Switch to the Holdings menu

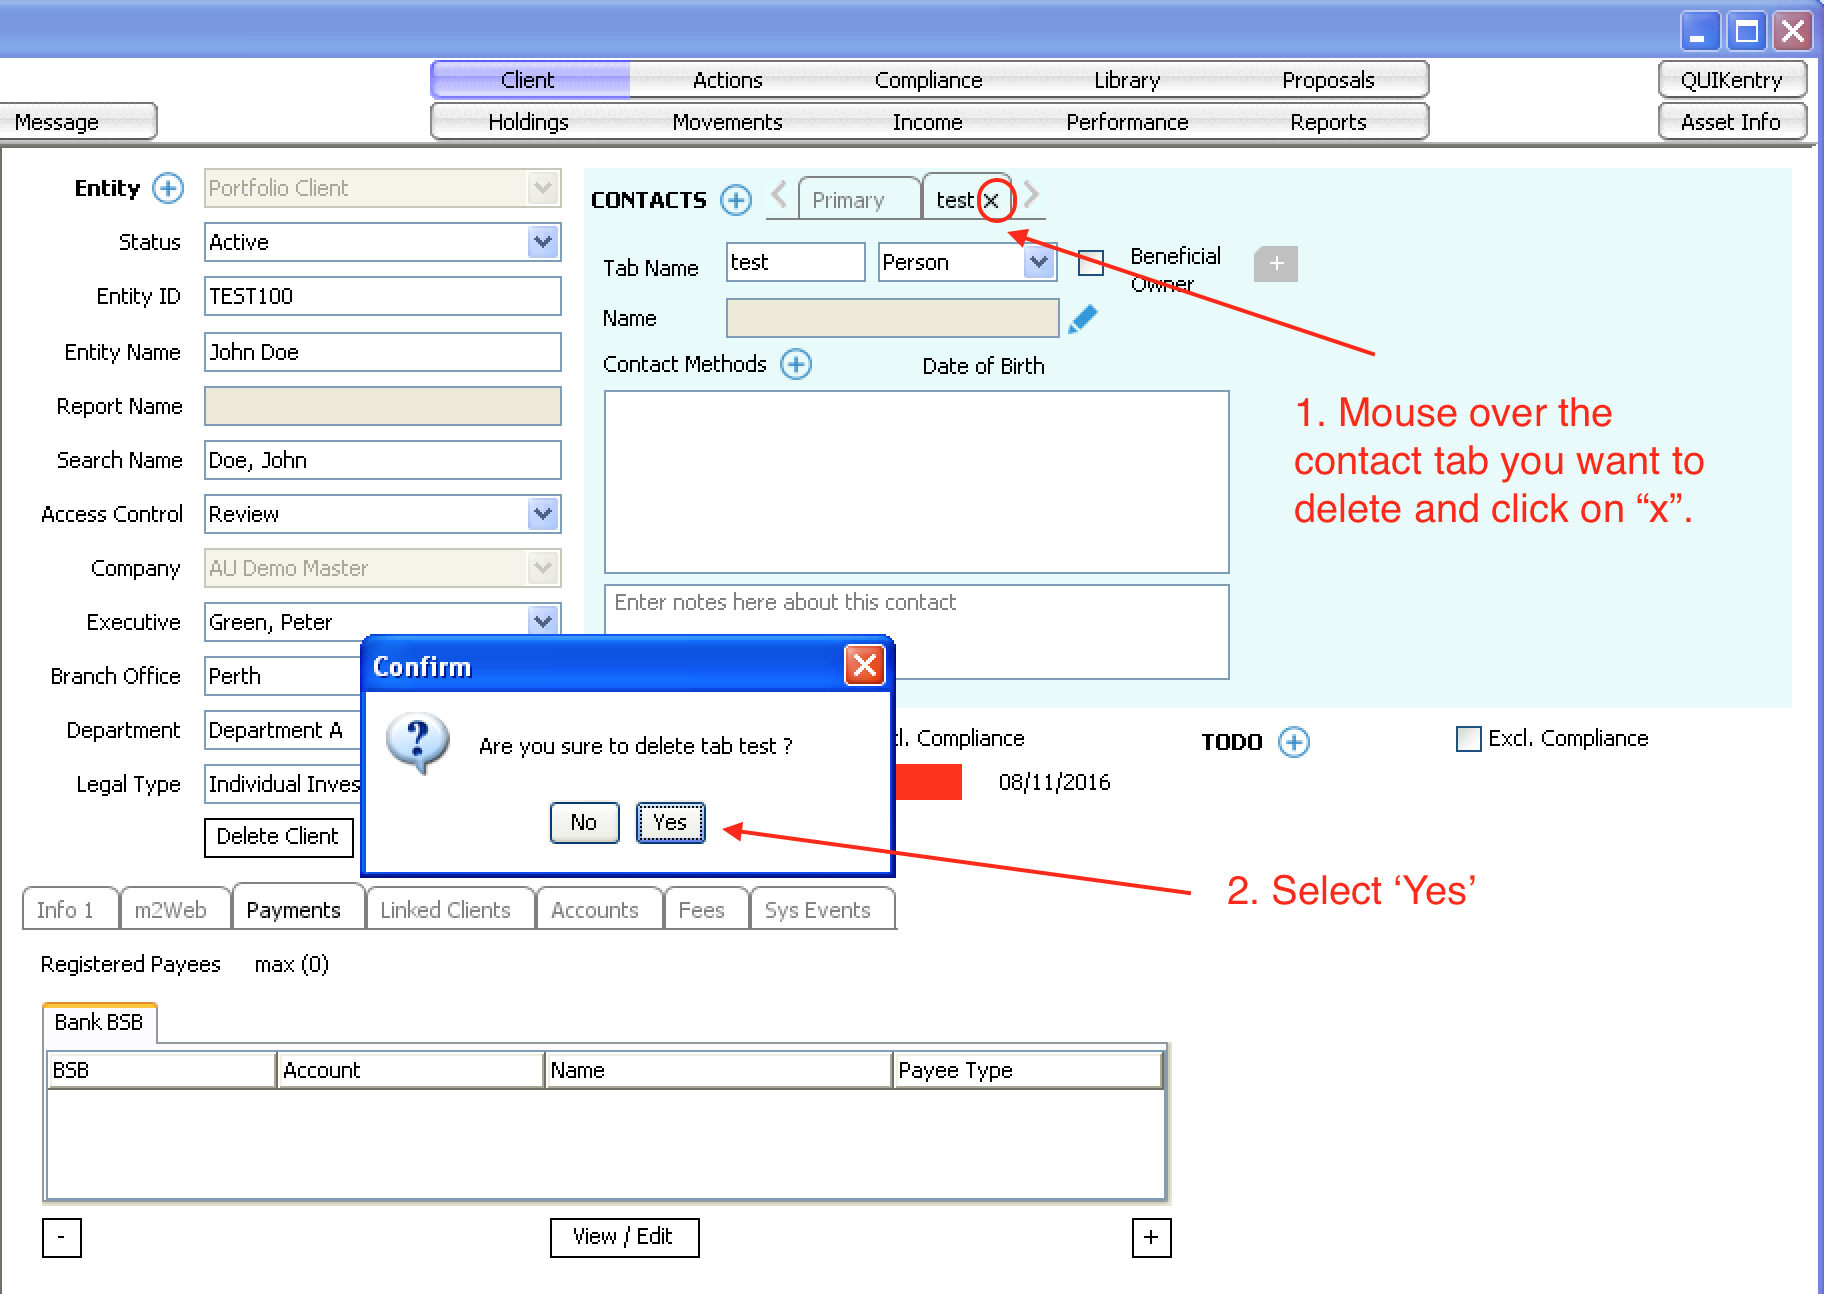(x=528, y=122)
